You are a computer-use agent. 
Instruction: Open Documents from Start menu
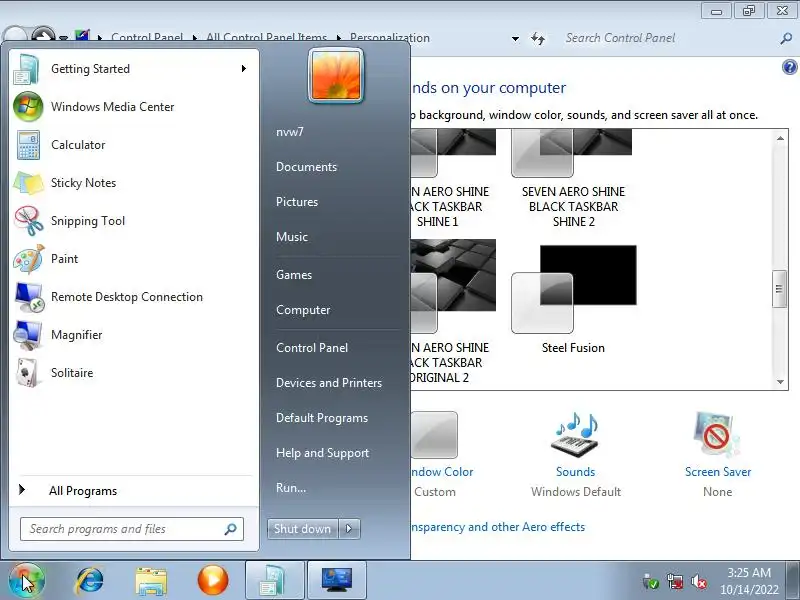click(306, 167)
